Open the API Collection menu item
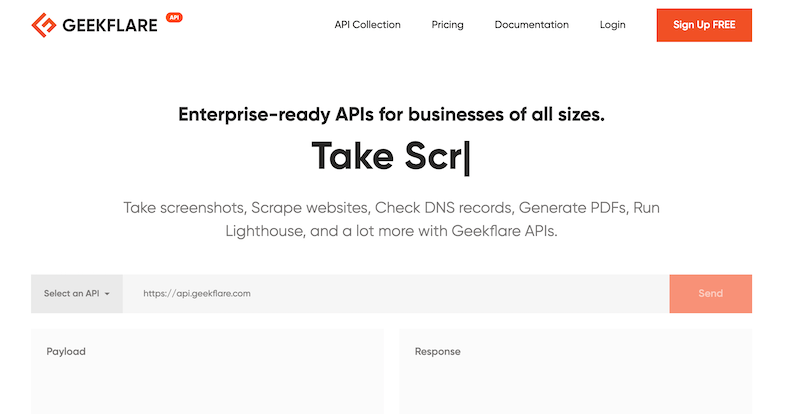The height and width of the screenshot is (414, 800). pyautogui.click(x=367, y=25)
